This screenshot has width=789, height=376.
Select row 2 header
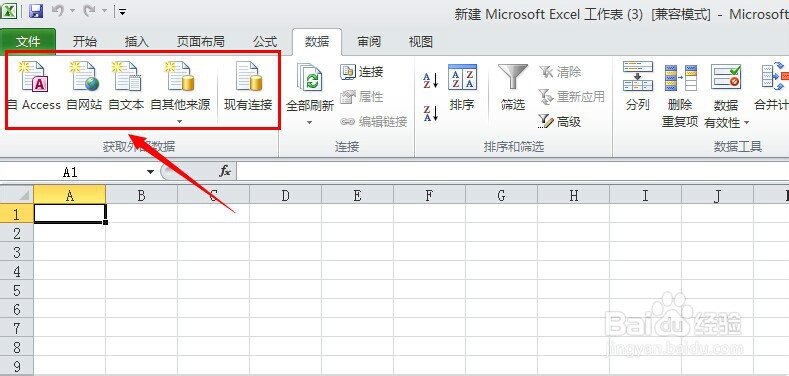coord(17,233)
